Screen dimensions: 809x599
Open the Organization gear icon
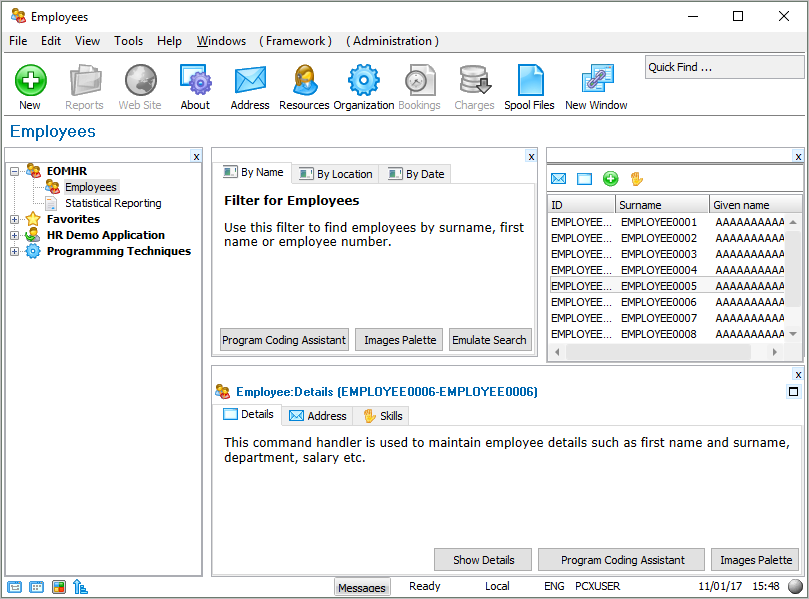(x=363, y=81)
